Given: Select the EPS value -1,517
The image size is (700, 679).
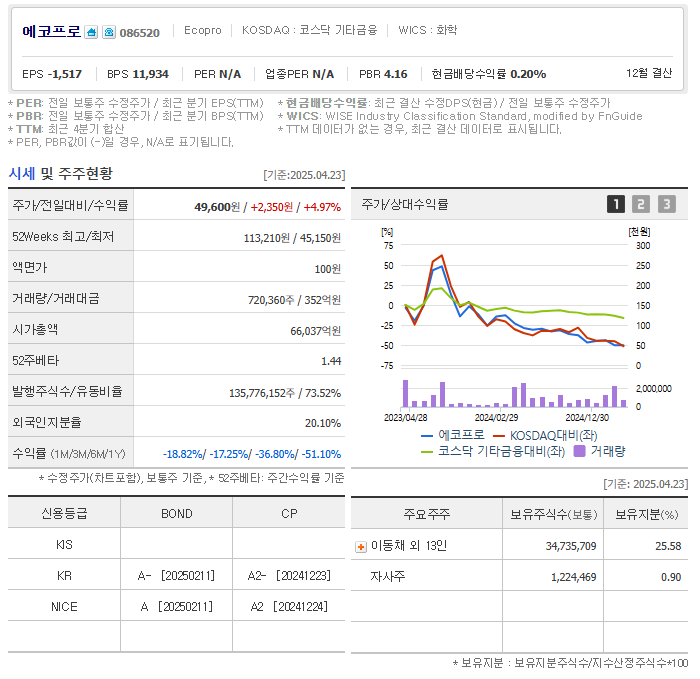Looking at the screenshot, I should (x=65, y=74).
